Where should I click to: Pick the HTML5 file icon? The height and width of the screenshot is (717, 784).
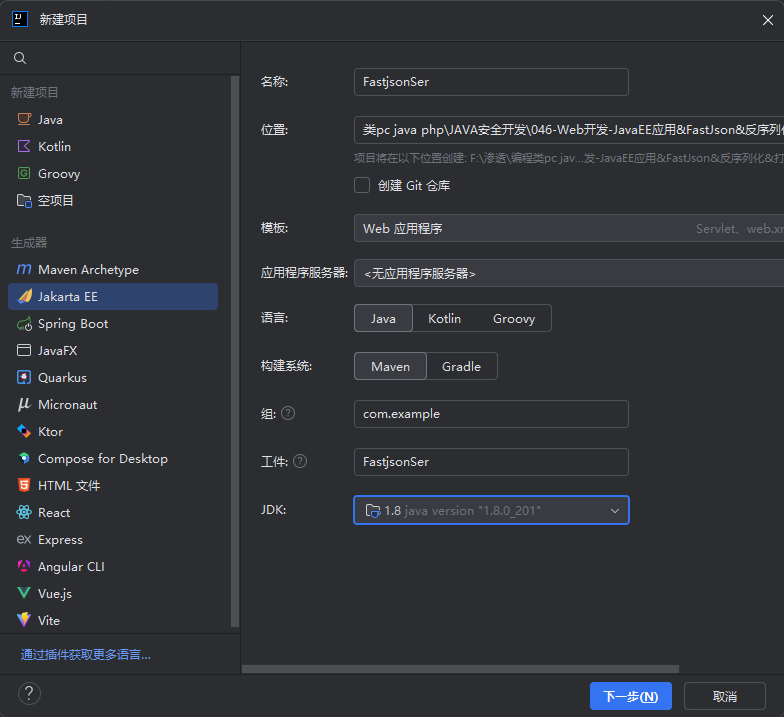[x=24, y=485]
